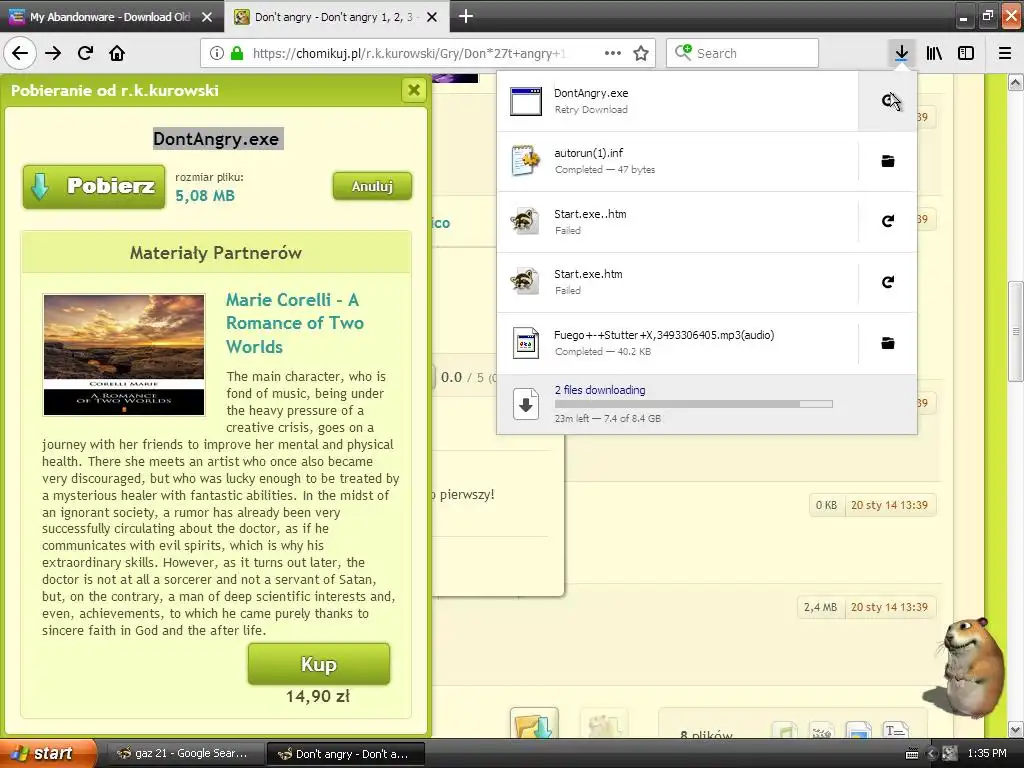Close the Pobieranie download dialog
This screenshot has height=768, width=1024.
coord(413,90)
